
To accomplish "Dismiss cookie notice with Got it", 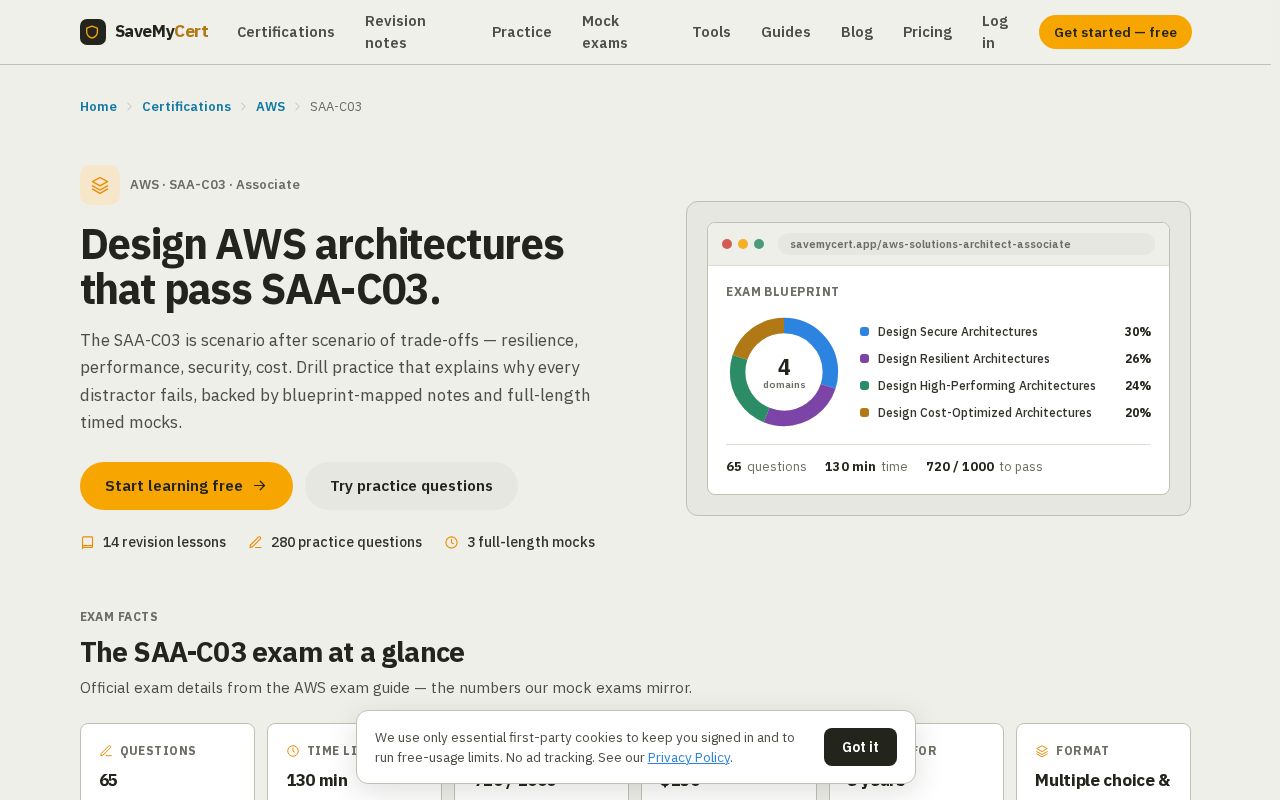I will (860, 747).
